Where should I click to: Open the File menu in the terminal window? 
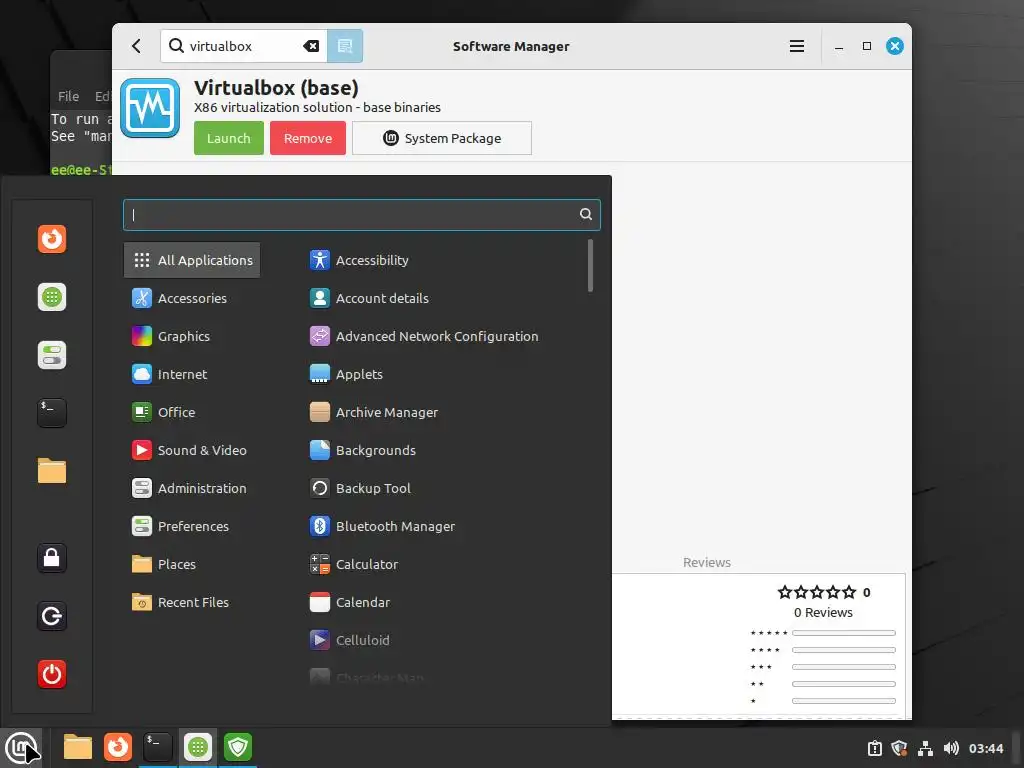click(x=69, y=96)
